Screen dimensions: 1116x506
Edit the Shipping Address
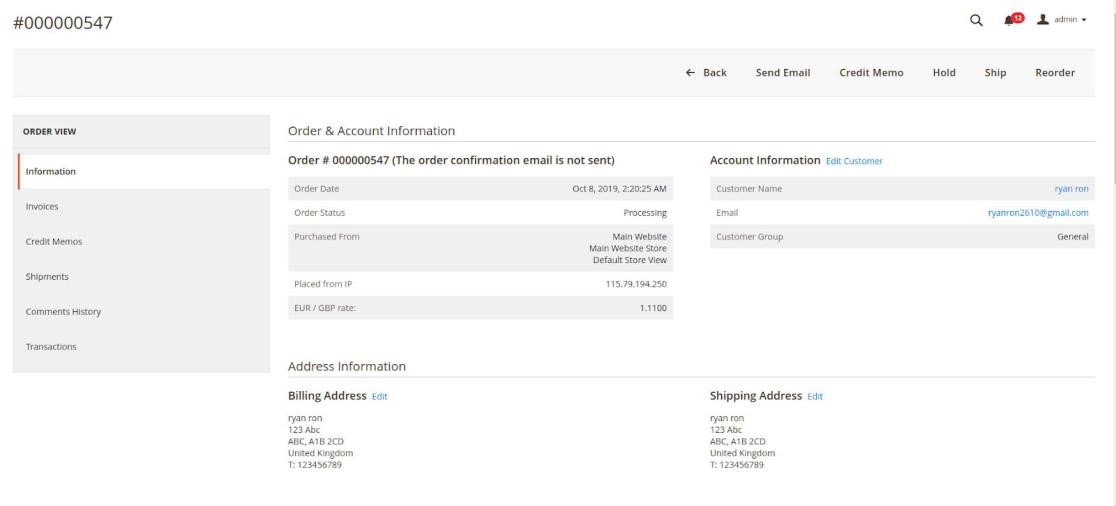814,397
